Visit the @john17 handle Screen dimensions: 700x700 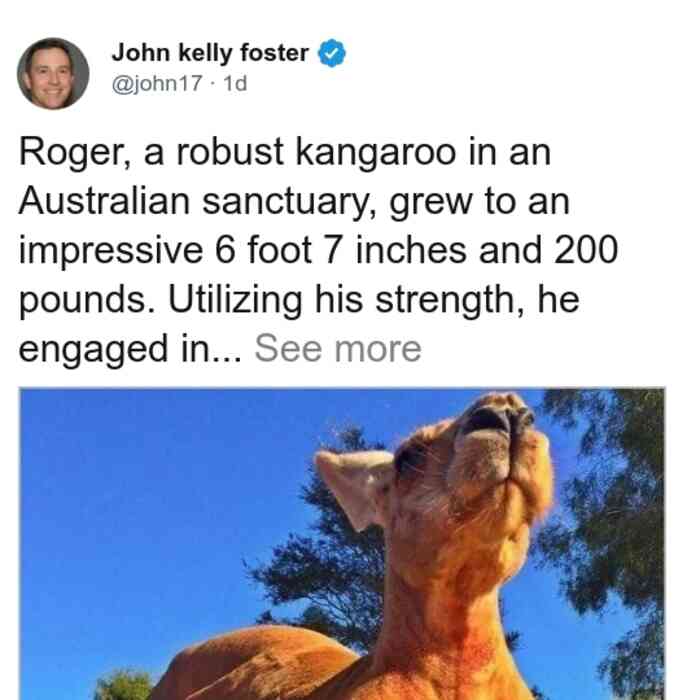(157, 83)
